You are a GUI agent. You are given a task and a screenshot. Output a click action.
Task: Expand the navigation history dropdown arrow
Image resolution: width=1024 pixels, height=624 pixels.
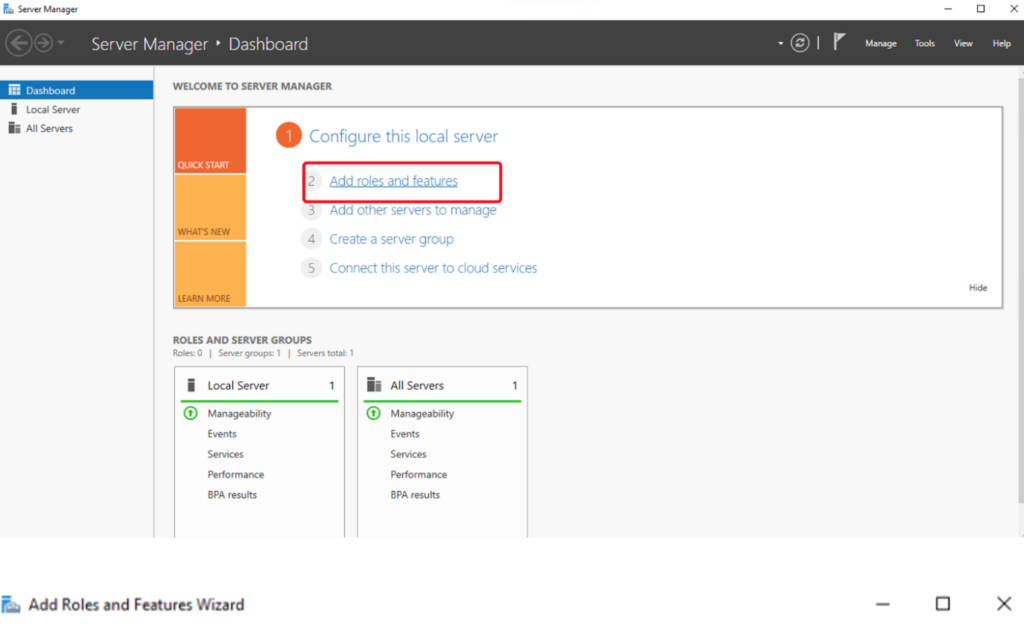(62, 44)
